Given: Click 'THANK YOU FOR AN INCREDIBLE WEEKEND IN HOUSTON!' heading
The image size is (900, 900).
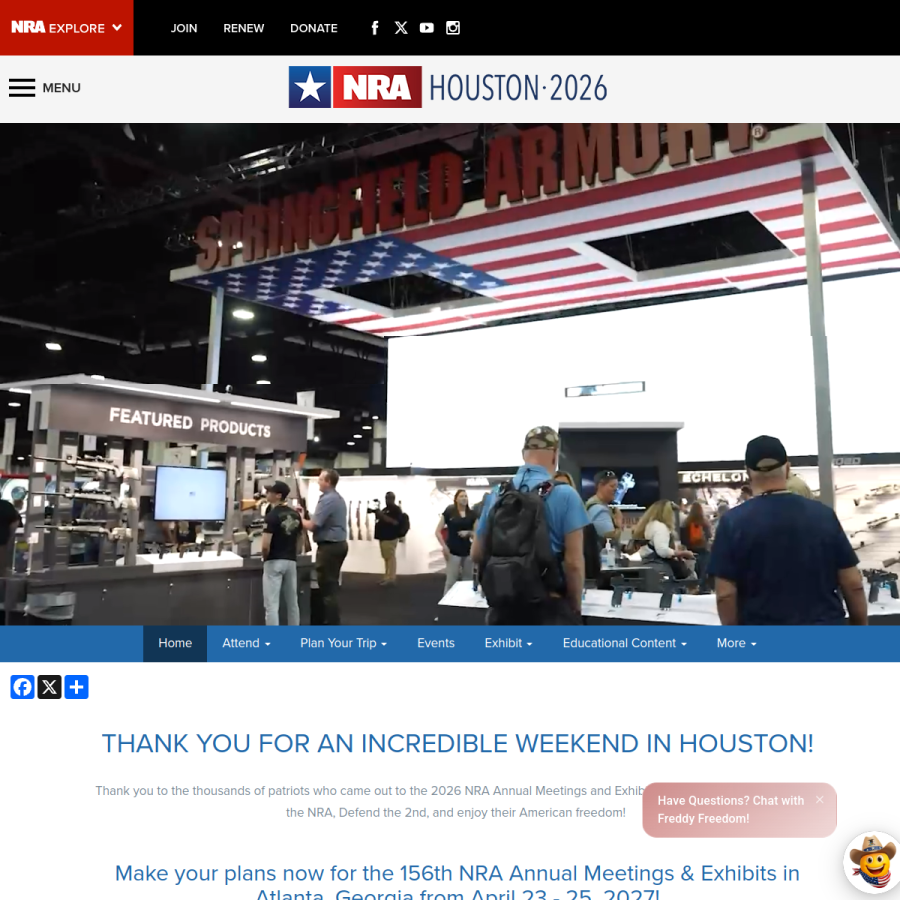Looking at the screenshot, I should coord(457,743).
